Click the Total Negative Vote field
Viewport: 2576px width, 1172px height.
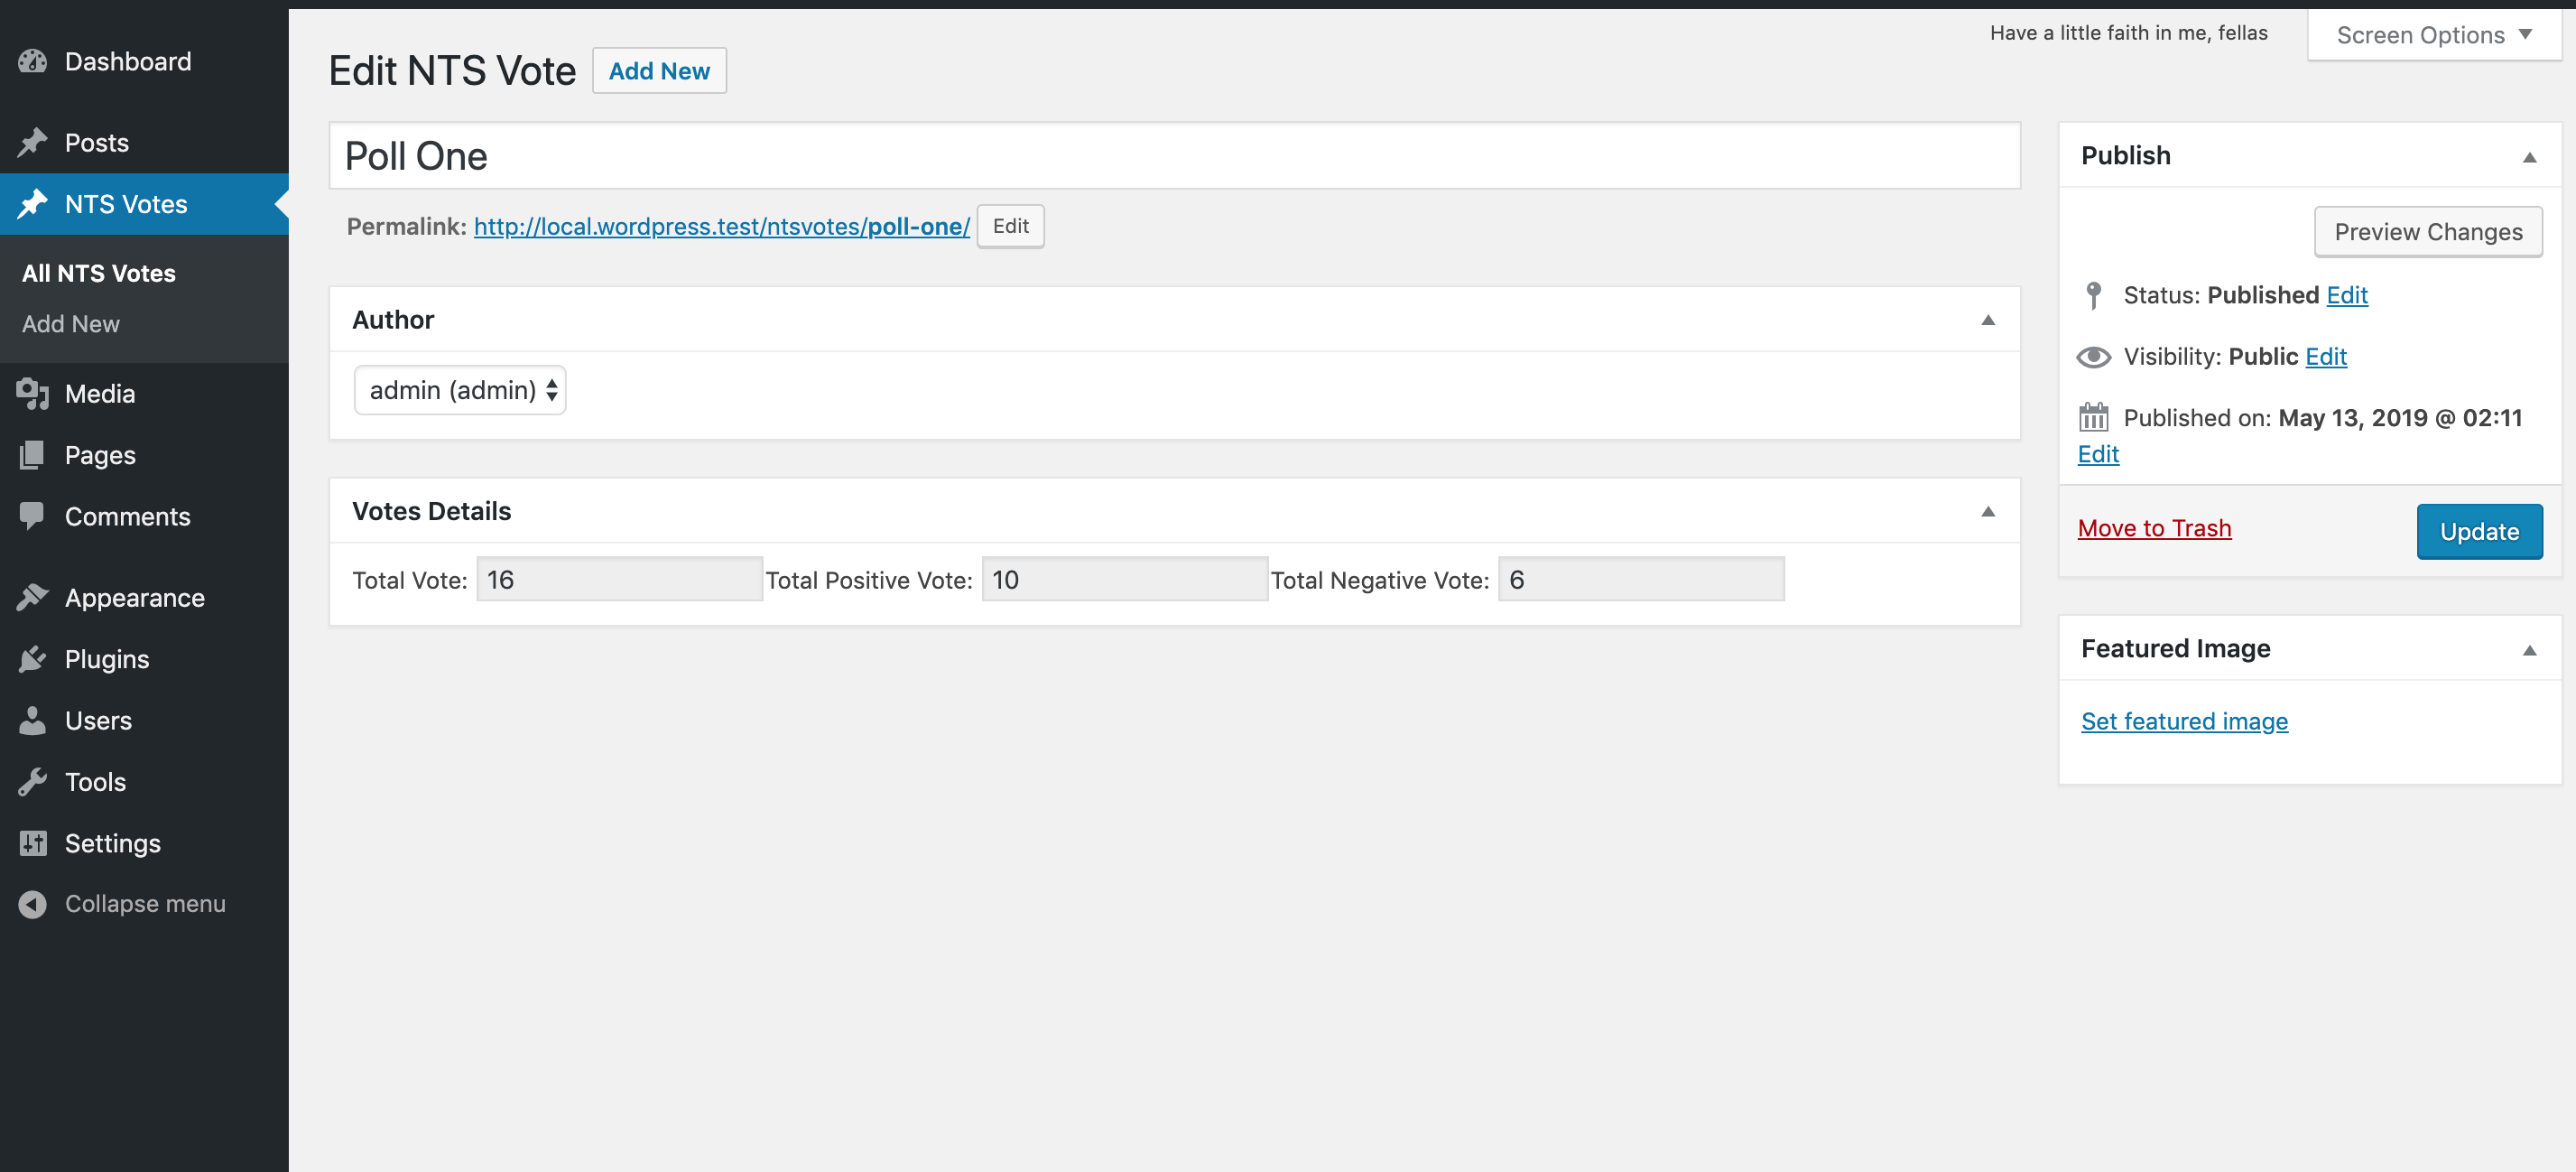(x=1641, y=580)
